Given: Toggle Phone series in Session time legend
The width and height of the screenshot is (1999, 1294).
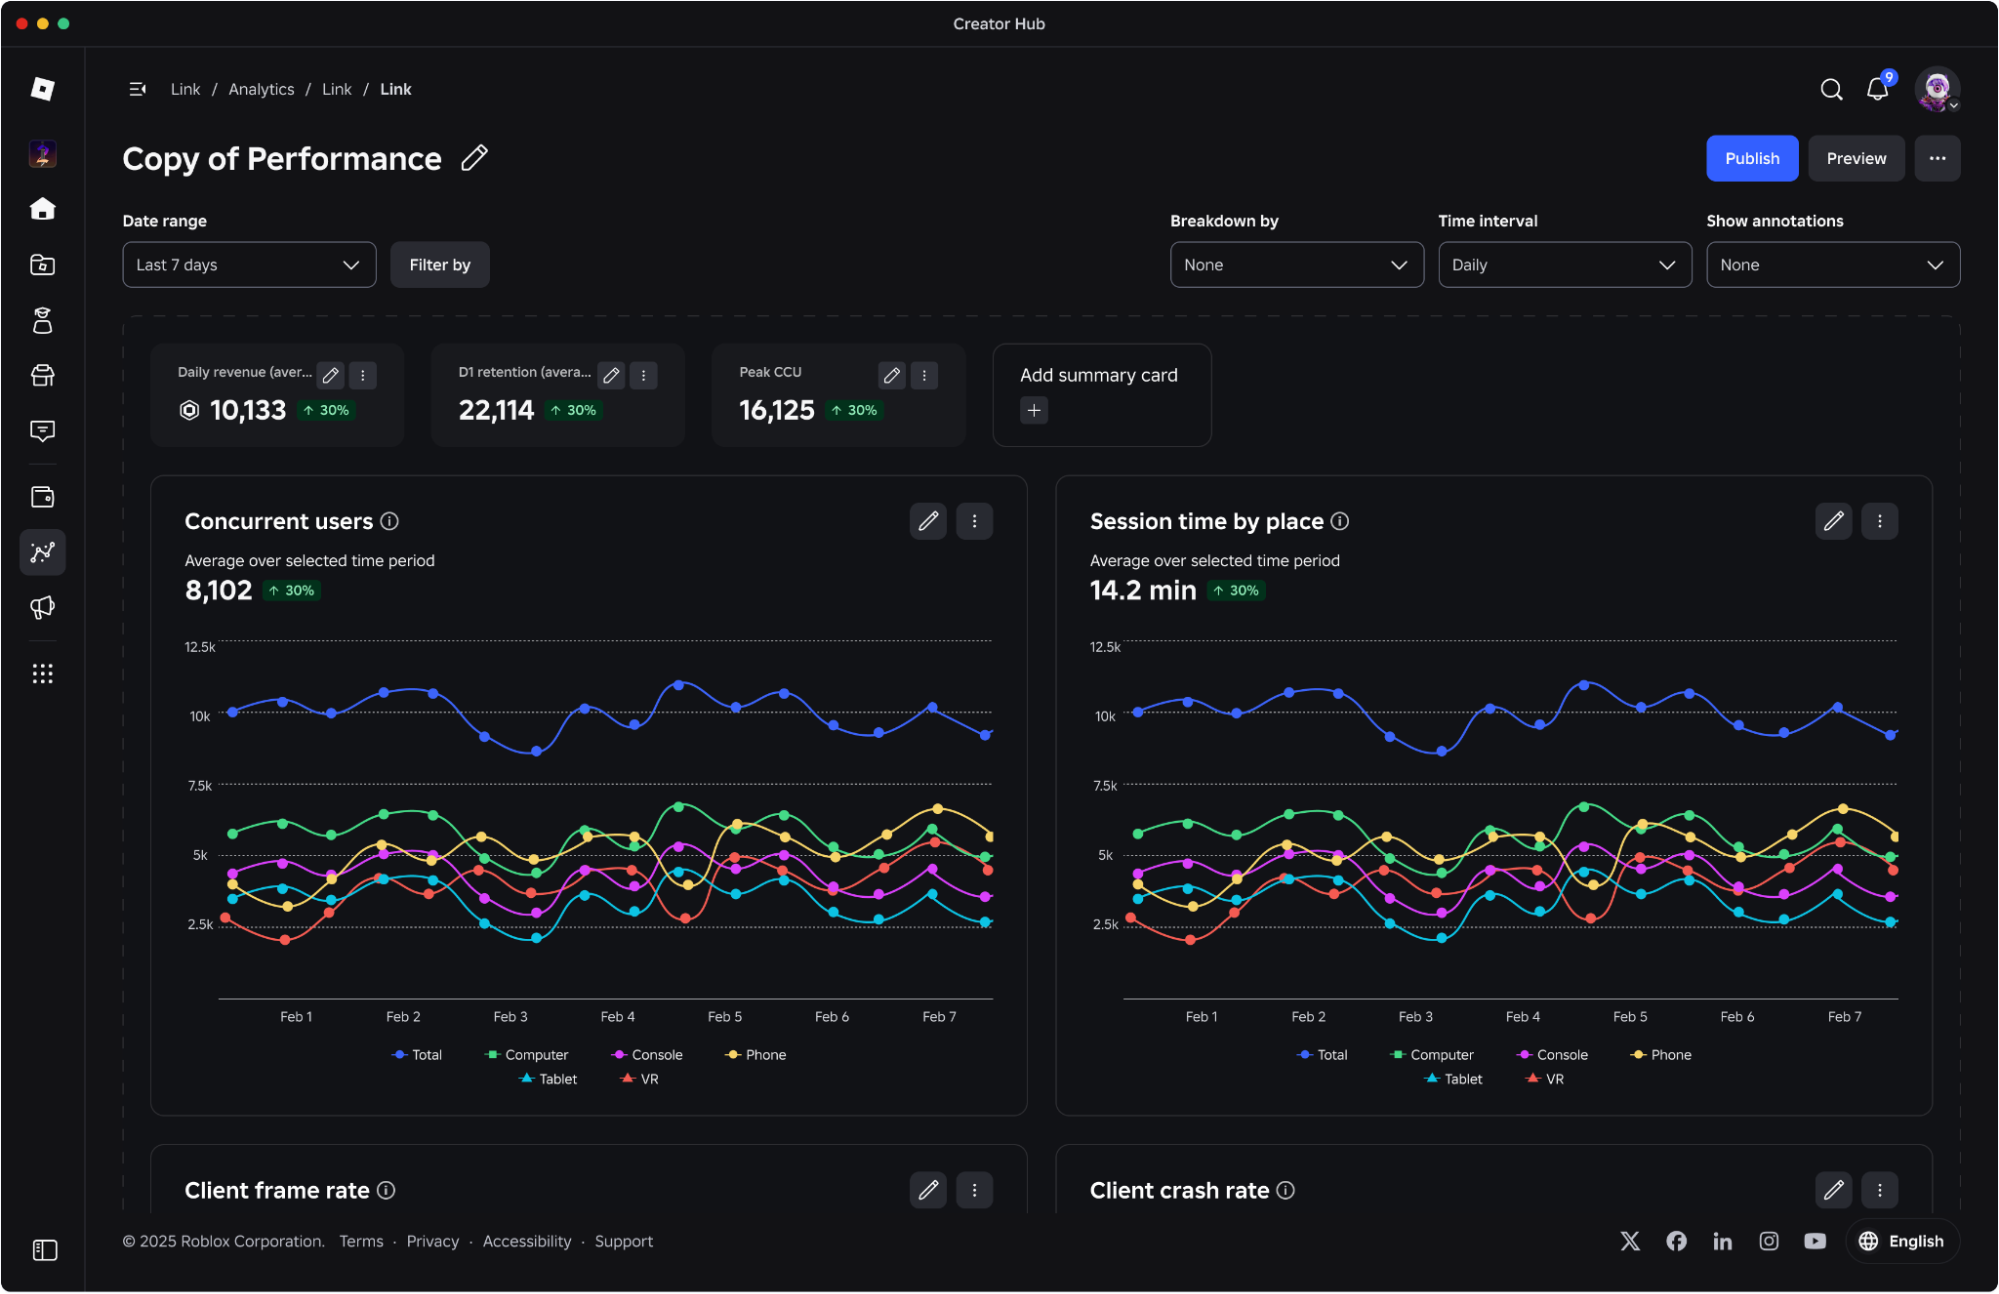Looking at the screenshot, I should point(1660,1055).
